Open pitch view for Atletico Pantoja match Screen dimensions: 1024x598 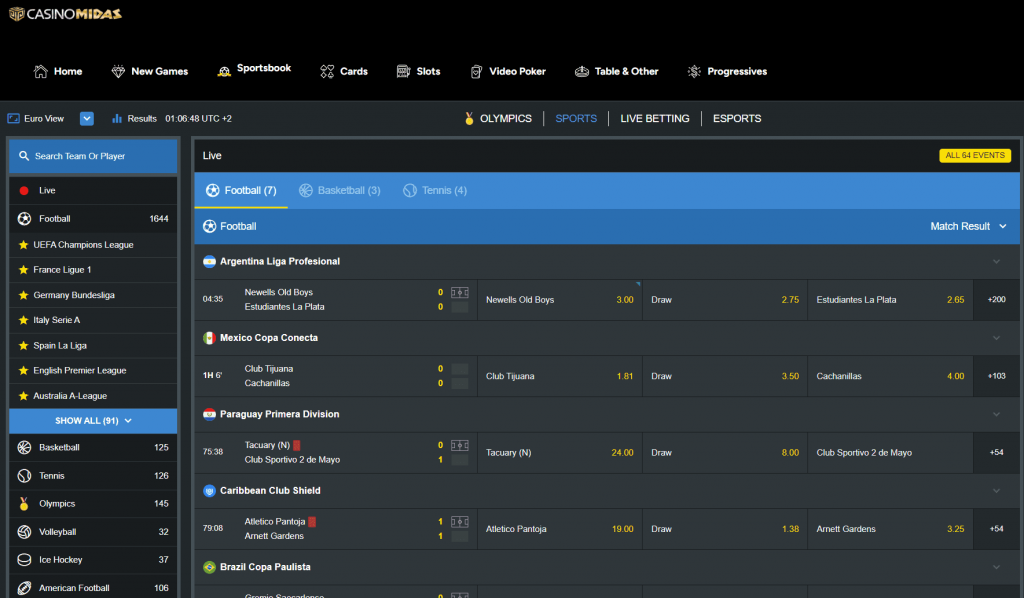(x=460, y=522)
